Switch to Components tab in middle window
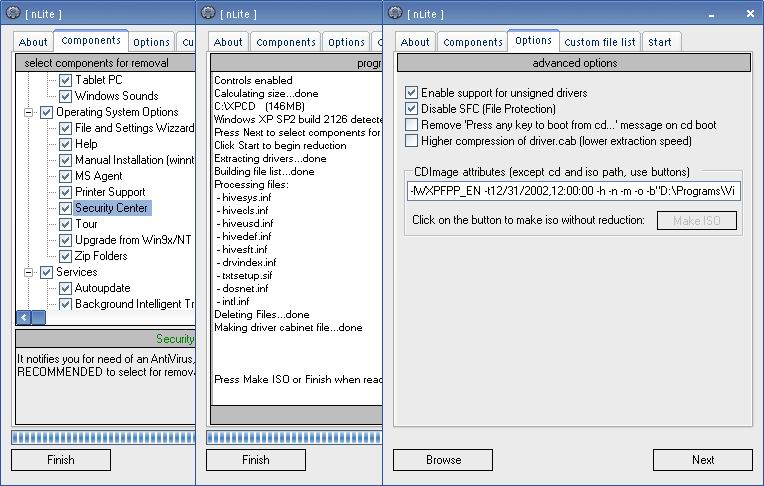The width and height of the screenshot is (764, 486). tap(286, 42)
